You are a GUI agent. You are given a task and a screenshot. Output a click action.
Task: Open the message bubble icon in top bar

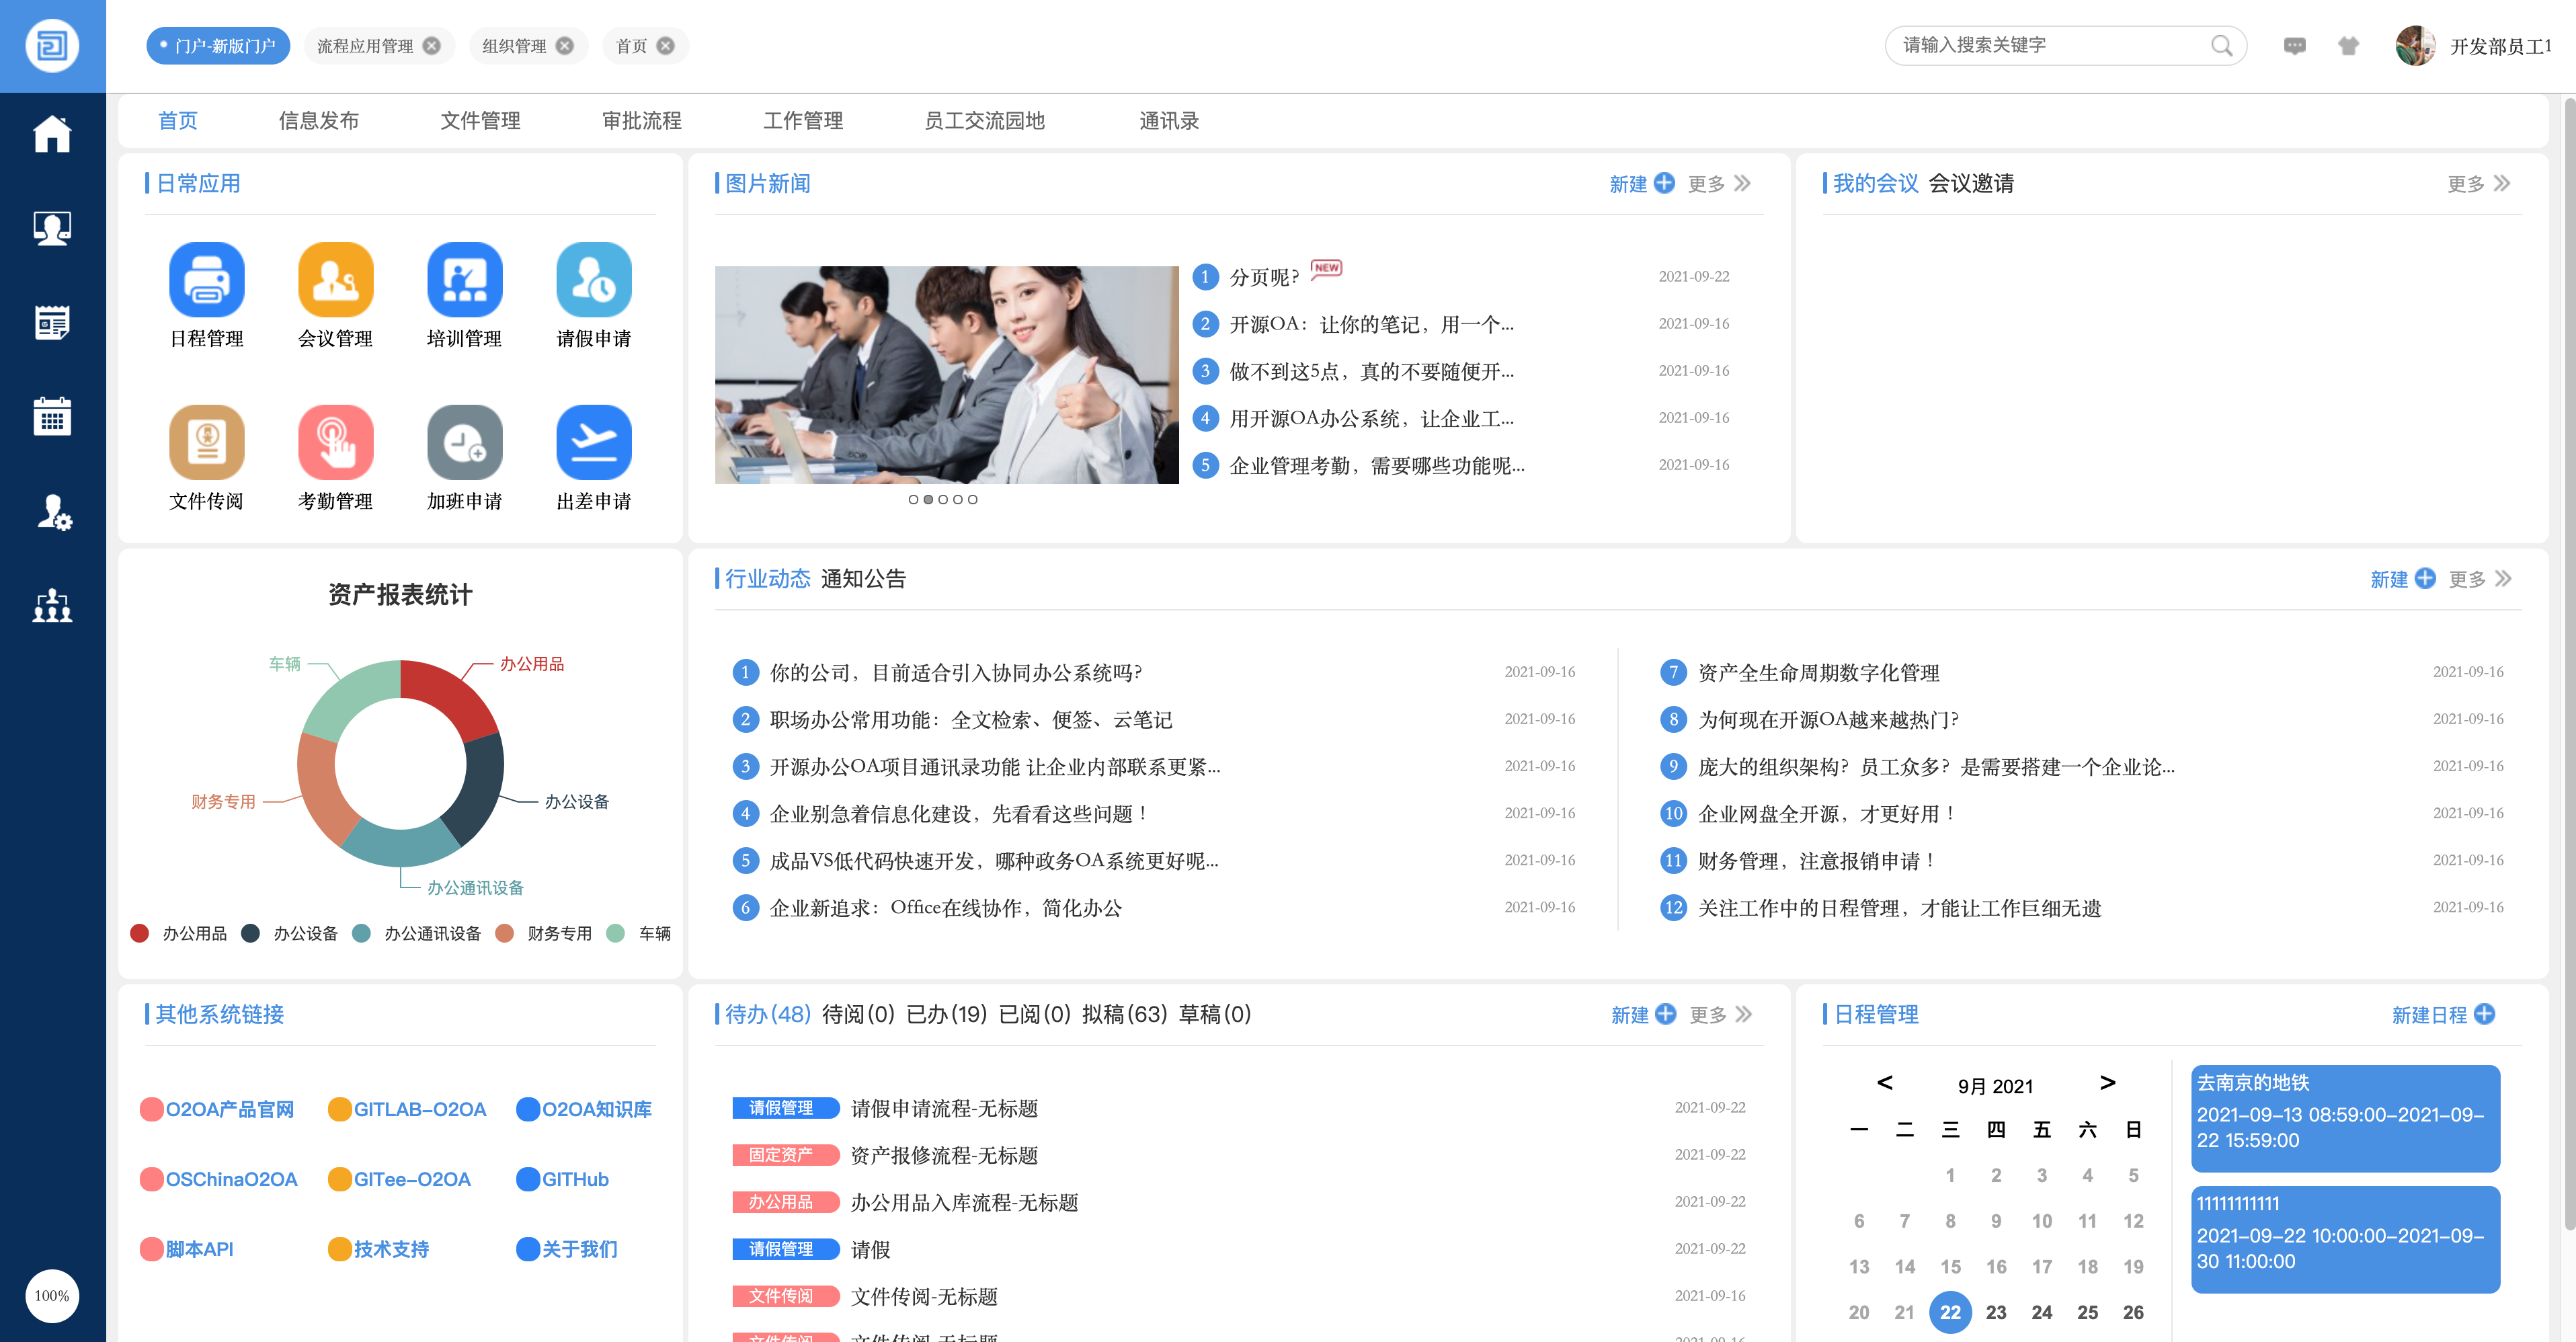2294,46
